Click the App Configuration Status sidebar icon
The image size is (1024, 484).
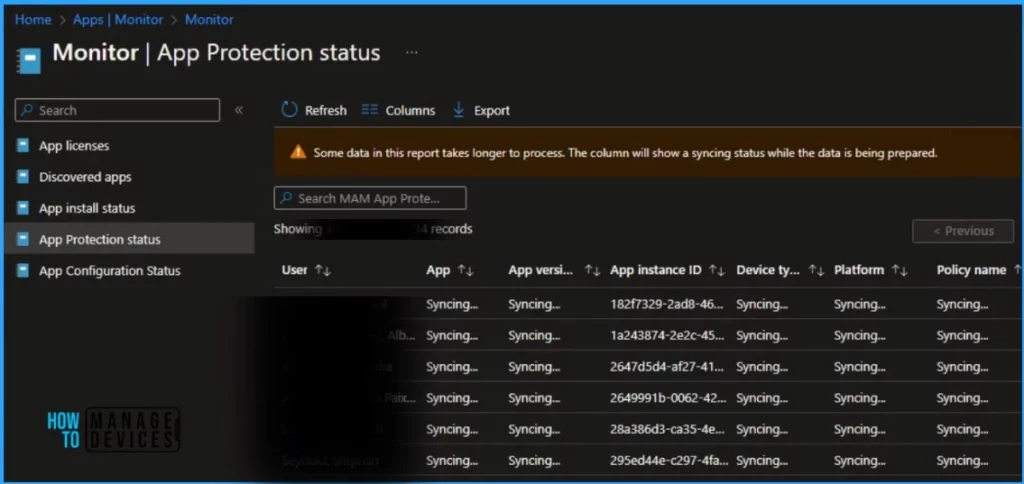point(23,270)
